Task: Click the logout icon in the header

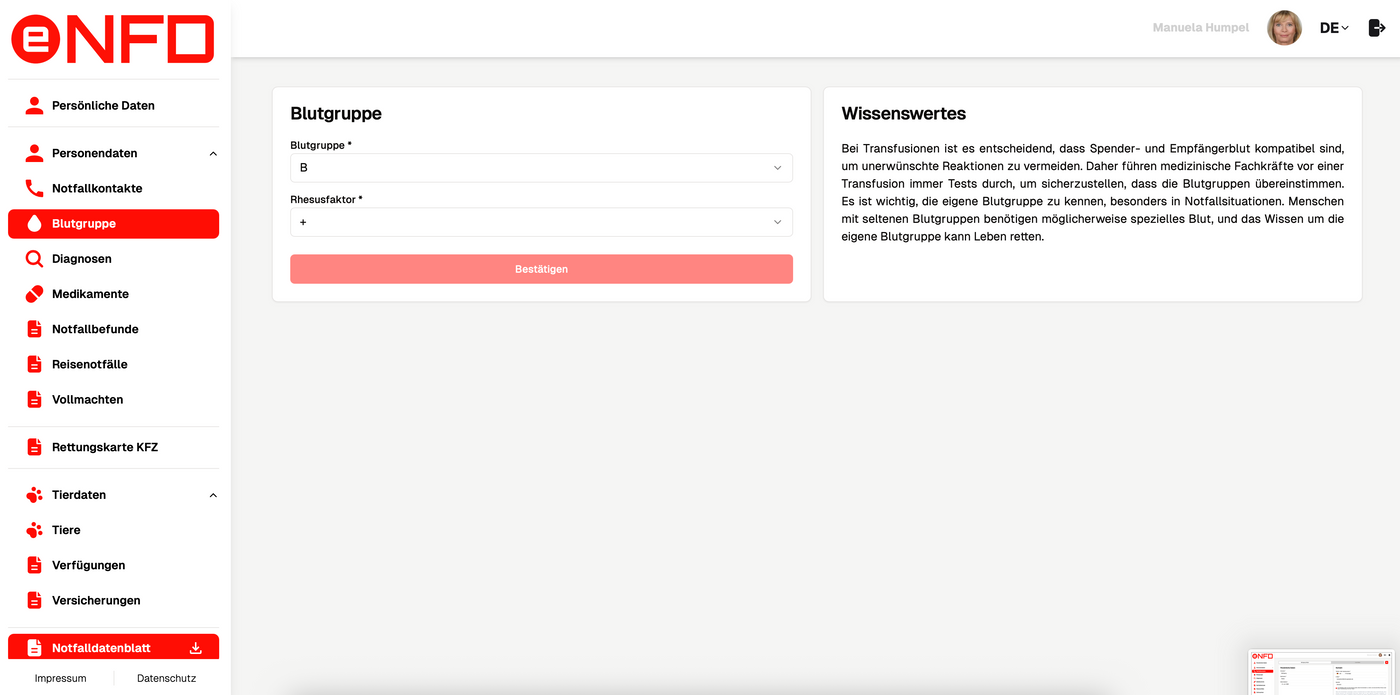Action: pyautogui.click(x=1376, y=28)
